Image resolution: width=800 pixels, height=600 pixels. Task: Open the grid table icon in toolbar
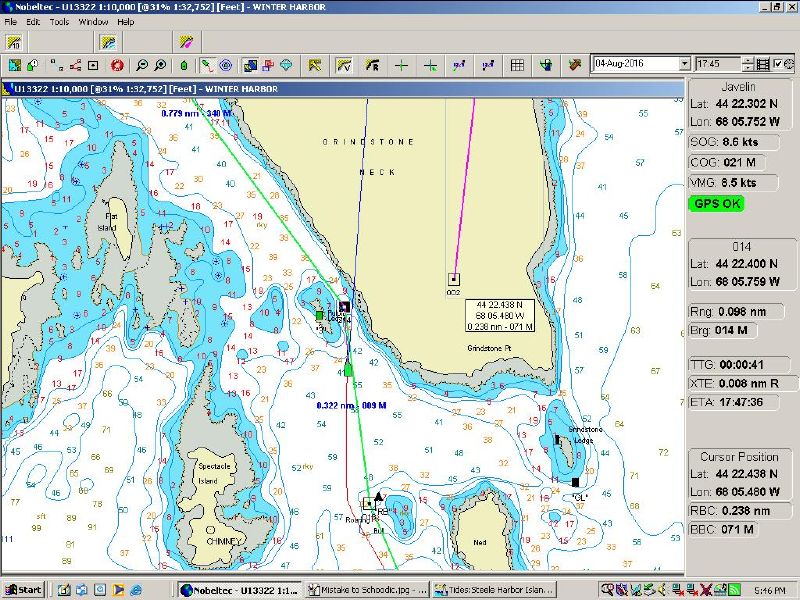(x=517, y=65)
